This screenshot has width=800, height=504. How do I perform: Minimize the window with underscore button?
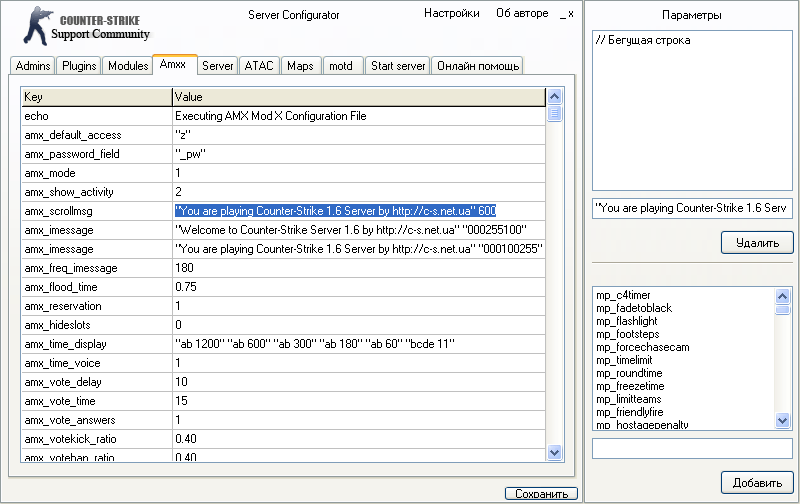coord(562,14)
